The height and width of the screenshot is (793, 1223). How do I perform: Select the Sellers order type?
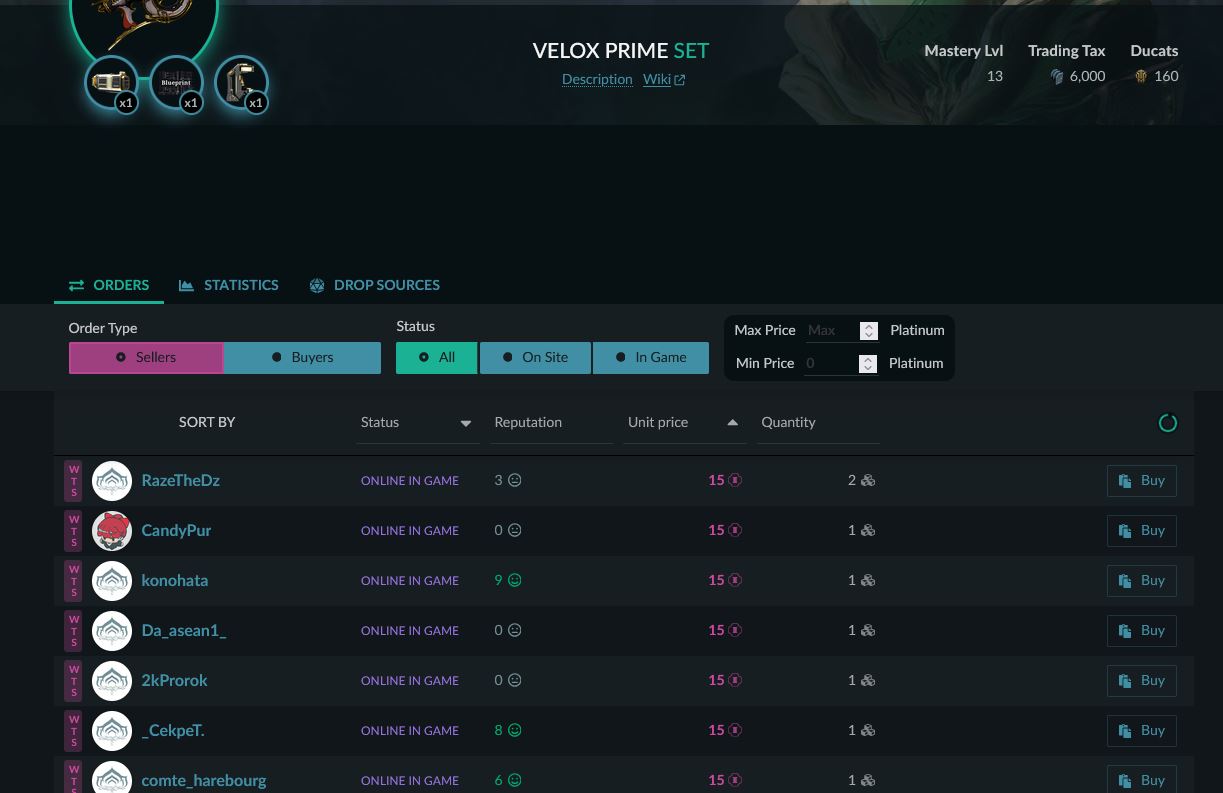click(146, 358)
